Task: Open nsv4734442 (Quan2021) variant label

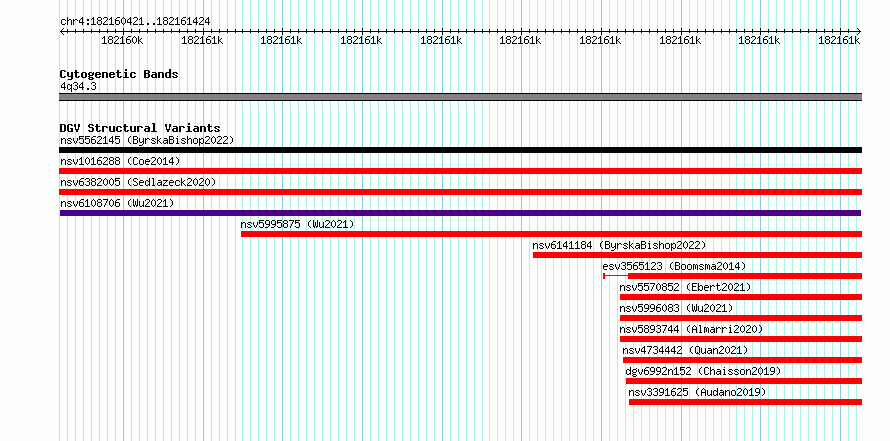Action: (685, 350)
